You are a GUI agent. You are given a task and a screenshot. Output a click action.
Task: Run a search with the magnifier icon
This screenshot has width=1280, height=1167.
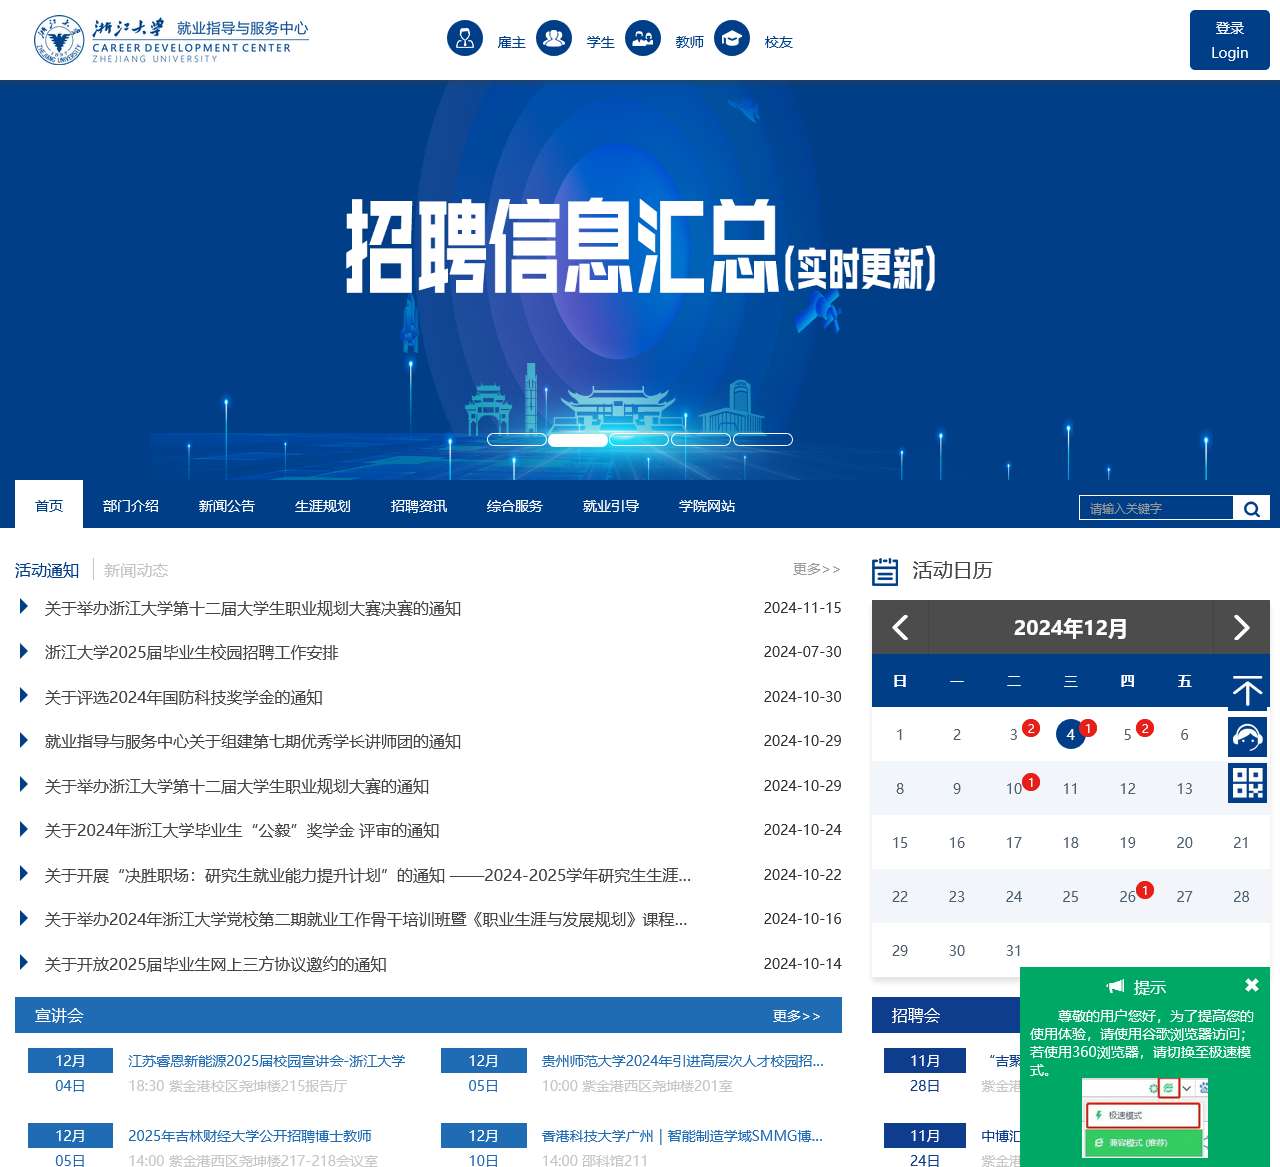[x=1251, y=508]
